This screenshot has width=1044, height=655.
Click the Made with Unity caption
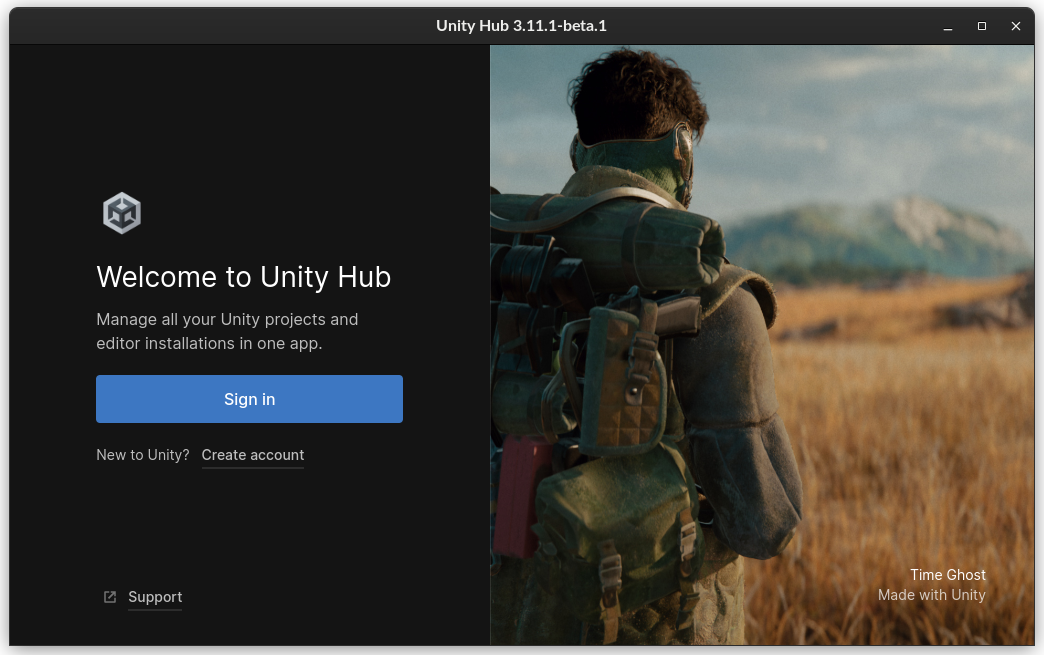(931, 595)
